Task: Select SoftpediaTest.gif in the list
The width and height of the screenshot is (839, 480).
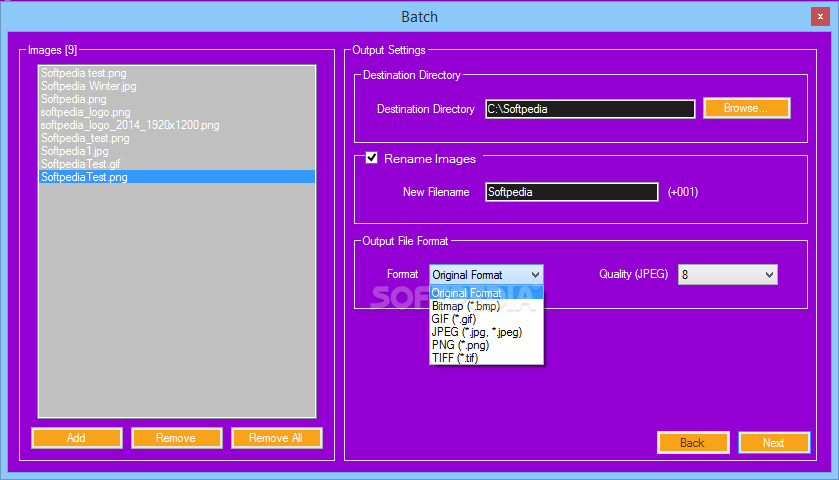Action: (x=177, y=164)
